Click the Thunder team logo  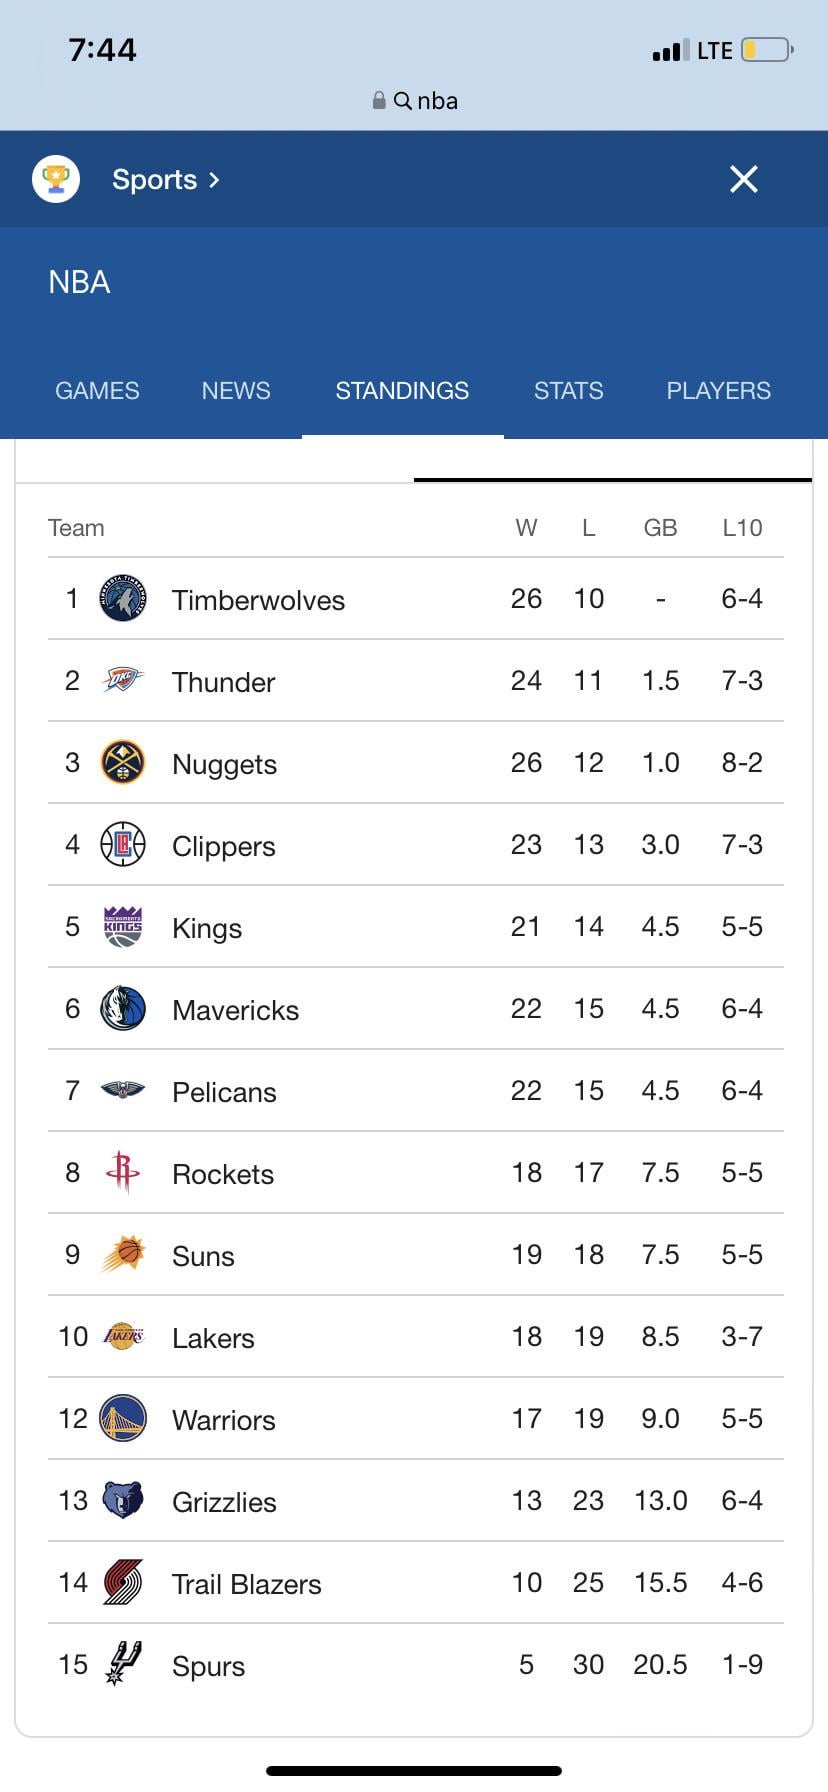pos(123,681)
